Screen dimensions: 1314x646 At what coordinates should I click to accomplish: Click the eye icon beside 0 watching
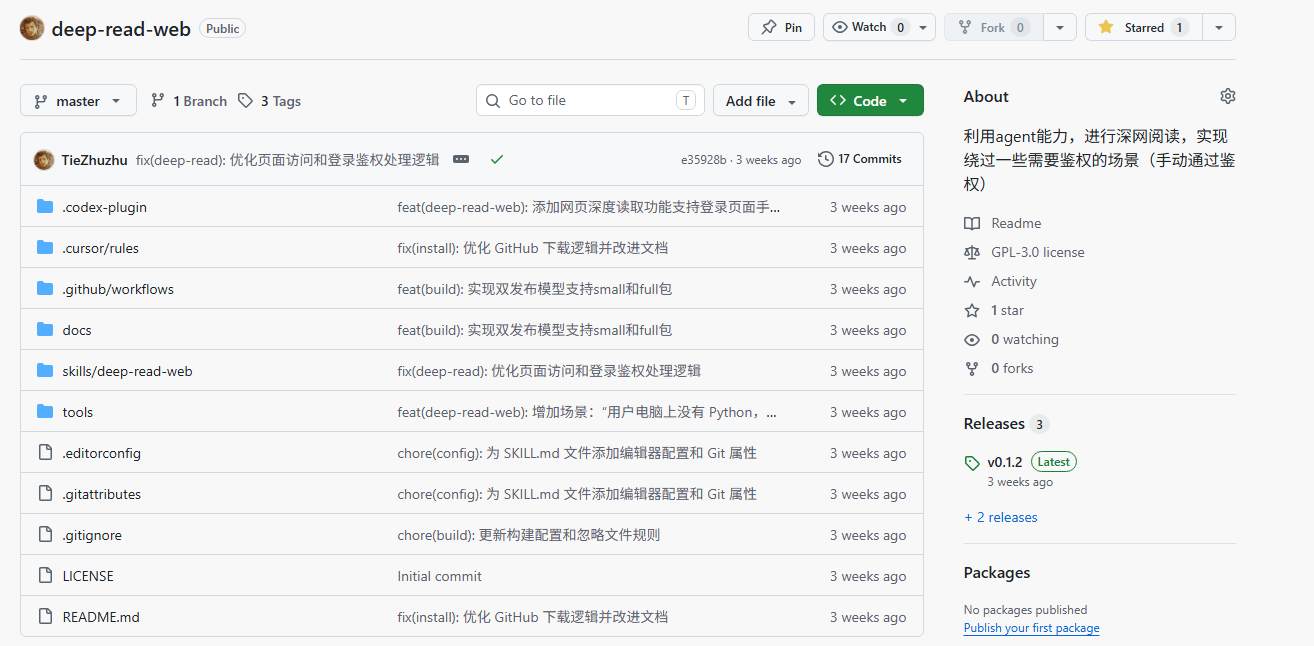click(972, 339)
